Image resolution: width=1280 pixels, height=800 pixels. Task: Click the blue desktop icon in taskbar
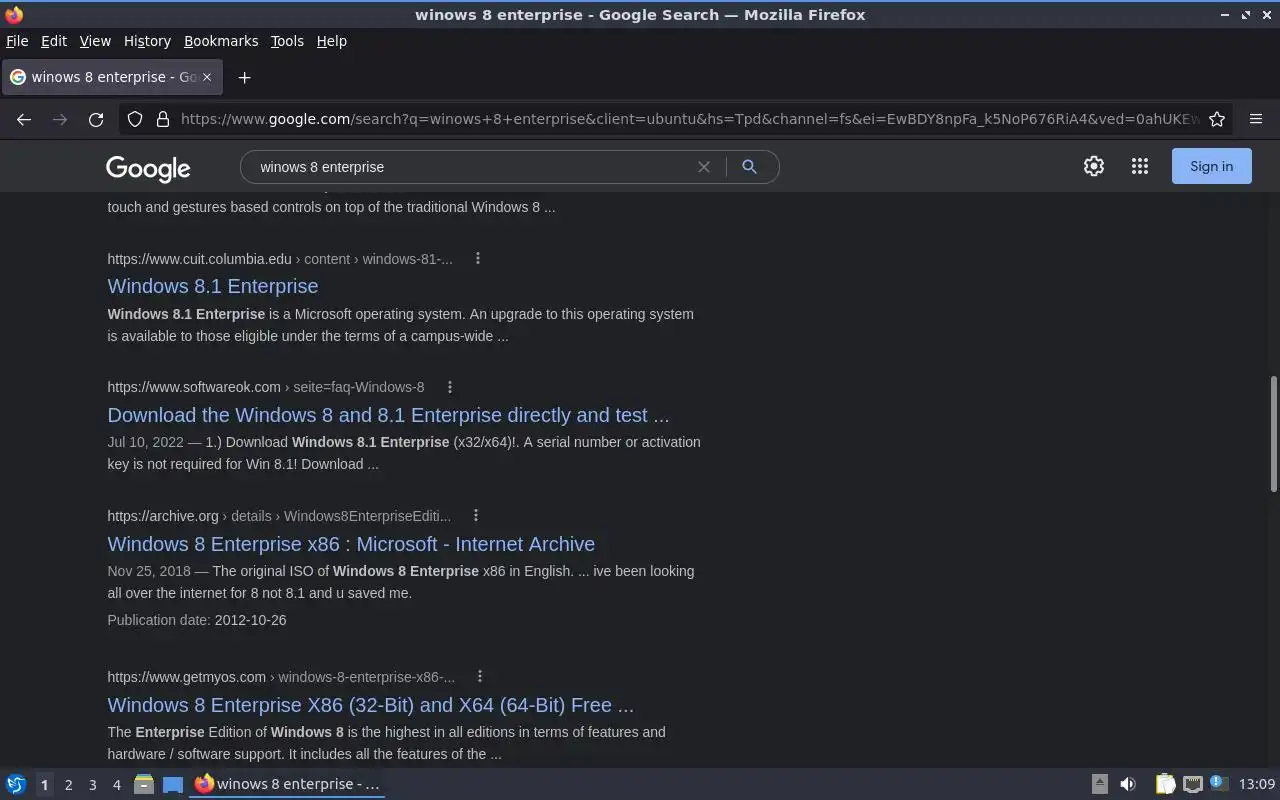coord(173,784)
